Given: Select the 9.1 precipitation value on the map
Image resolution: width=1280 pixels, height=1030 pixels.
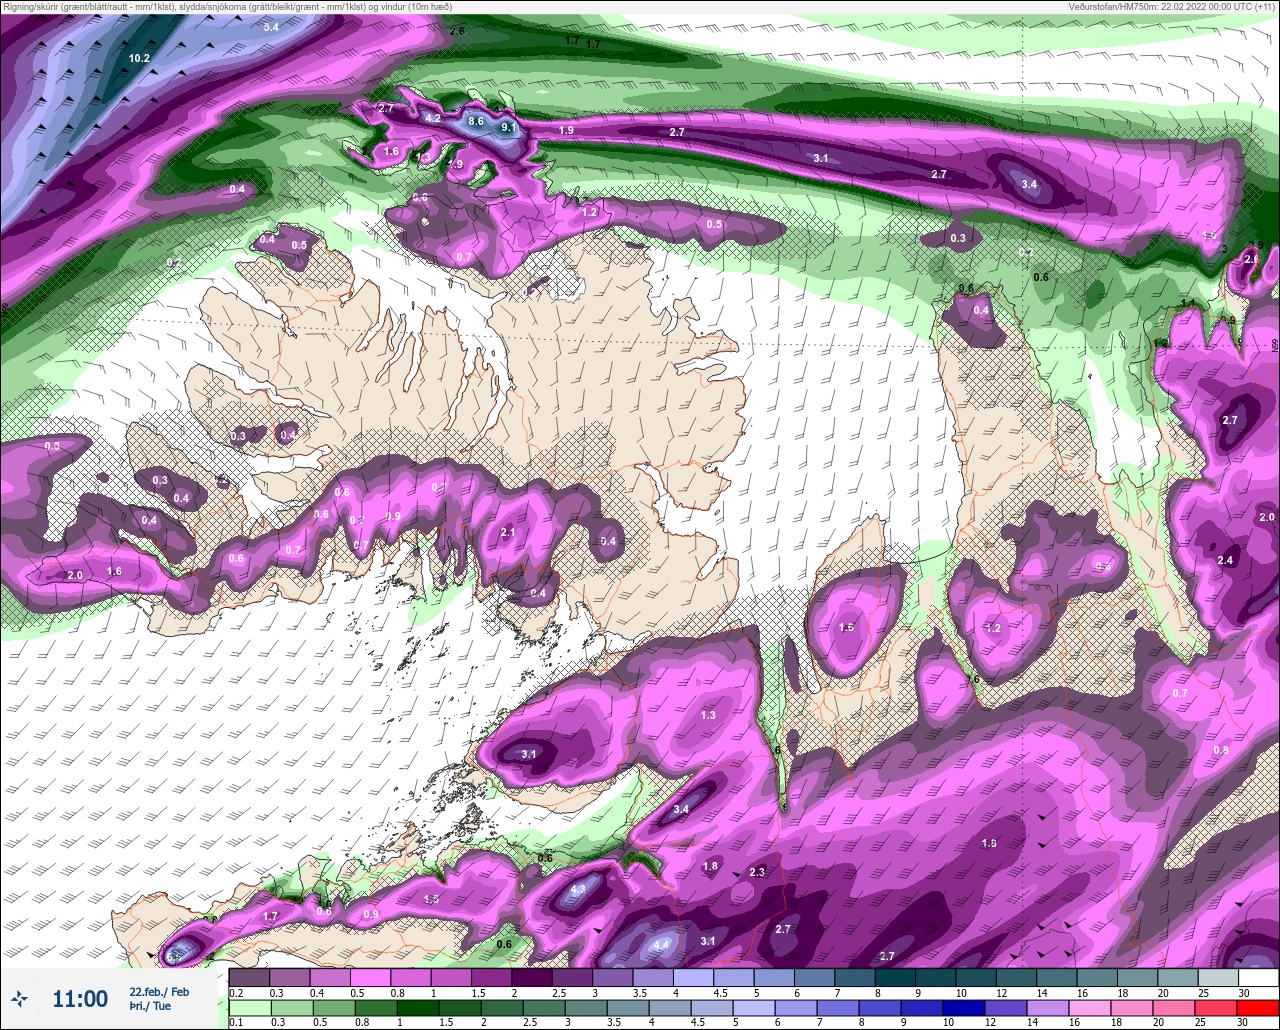Looking at the screenshot, I should [509, 127].
